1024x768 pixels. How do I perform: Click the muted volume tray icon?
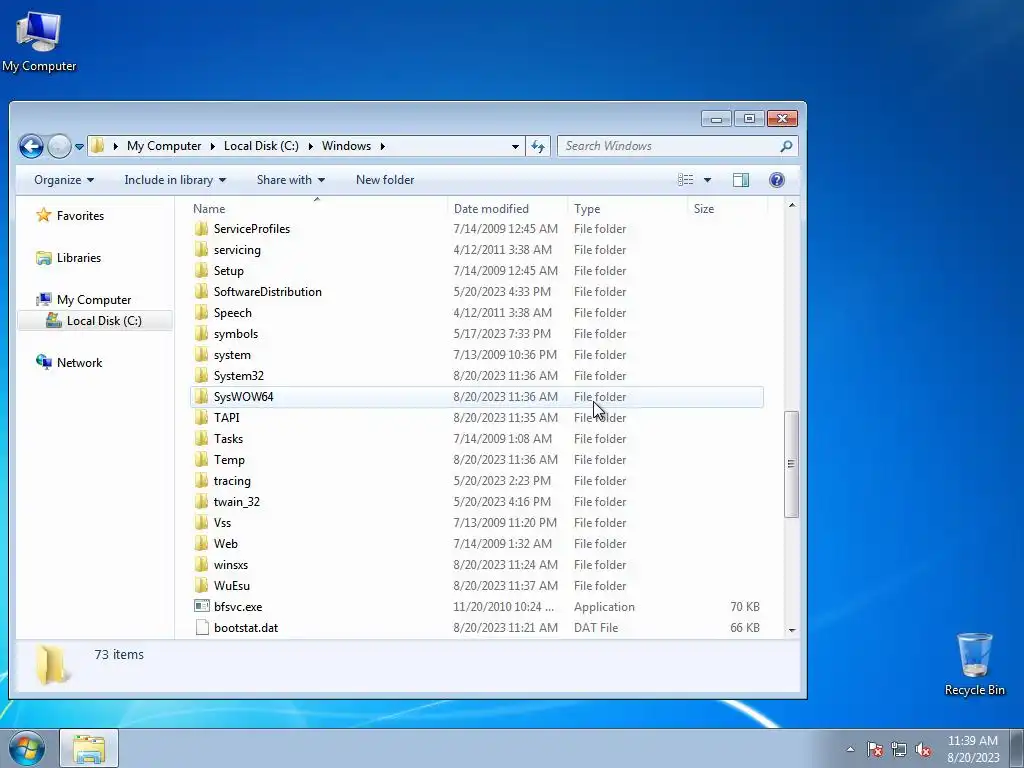click(x=923, y=749)
